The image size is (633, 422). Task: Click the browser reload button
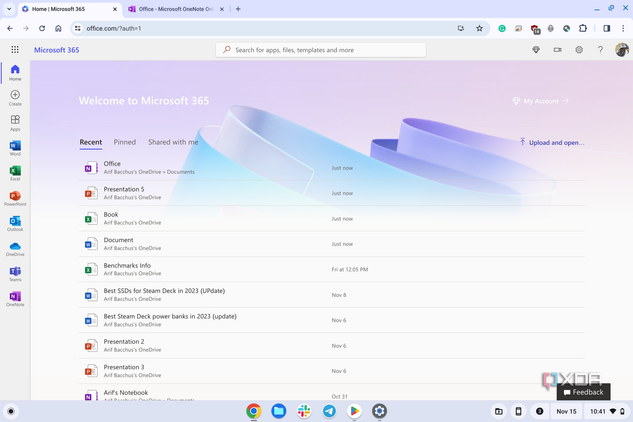click(x=42, y=28)
